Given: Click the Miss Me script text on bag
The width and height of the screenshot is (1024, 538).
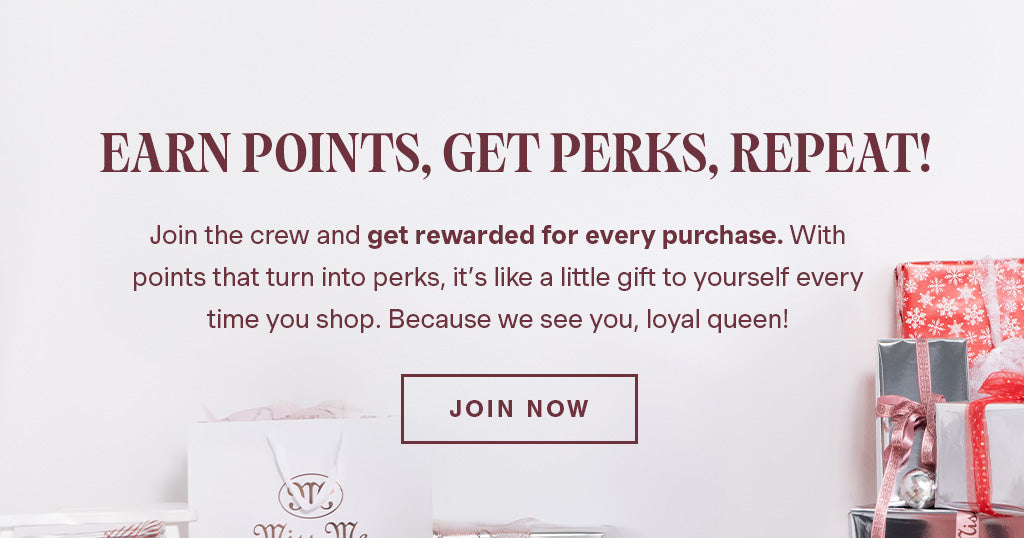Looking at the screenshot, I should click(x=309, y=530).
